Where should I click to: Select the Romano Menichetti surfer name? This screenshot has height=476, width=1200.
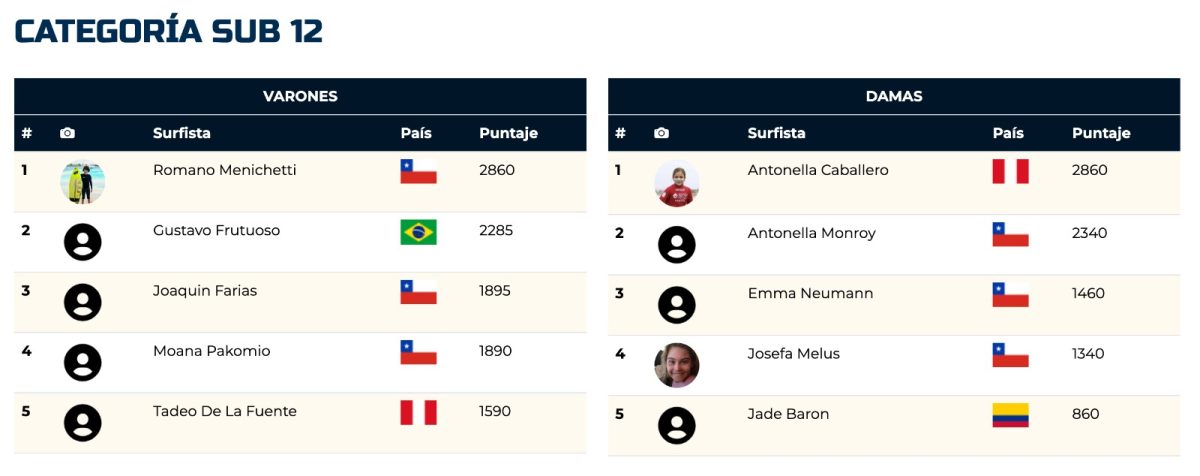coord(225,170)
